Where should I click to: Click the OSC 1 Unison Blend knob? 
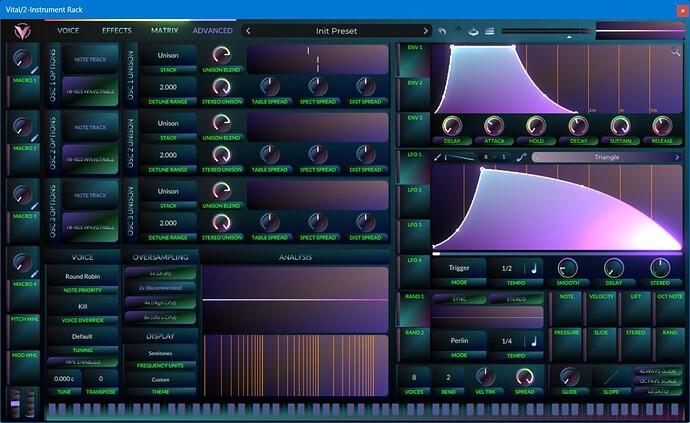tap(221, 55)
